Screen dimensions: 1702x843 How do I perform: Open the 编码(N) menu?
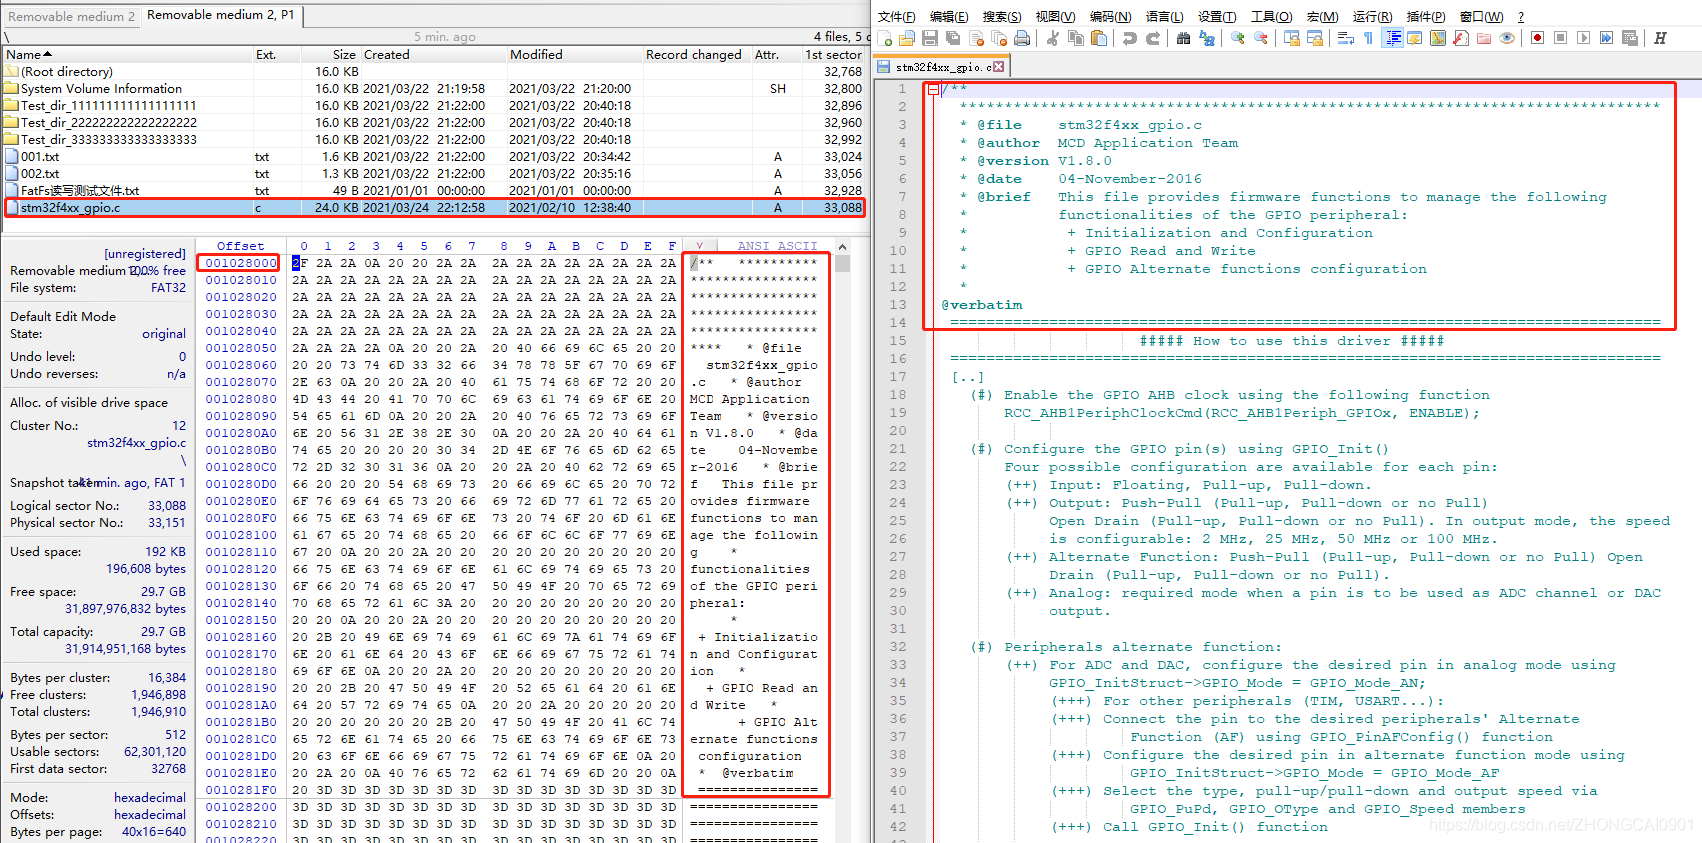coord(1110,17)
